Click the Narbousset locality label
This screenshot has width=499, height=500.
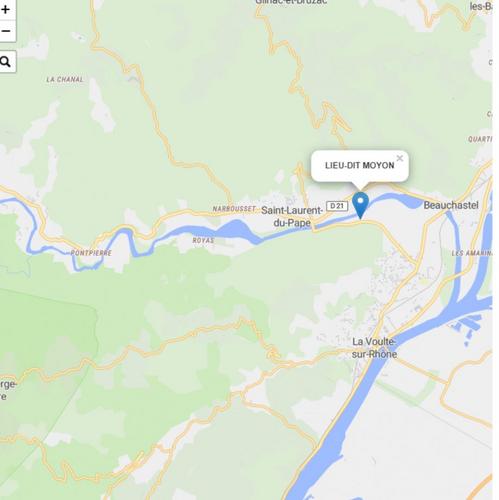[x=234, y=209]
